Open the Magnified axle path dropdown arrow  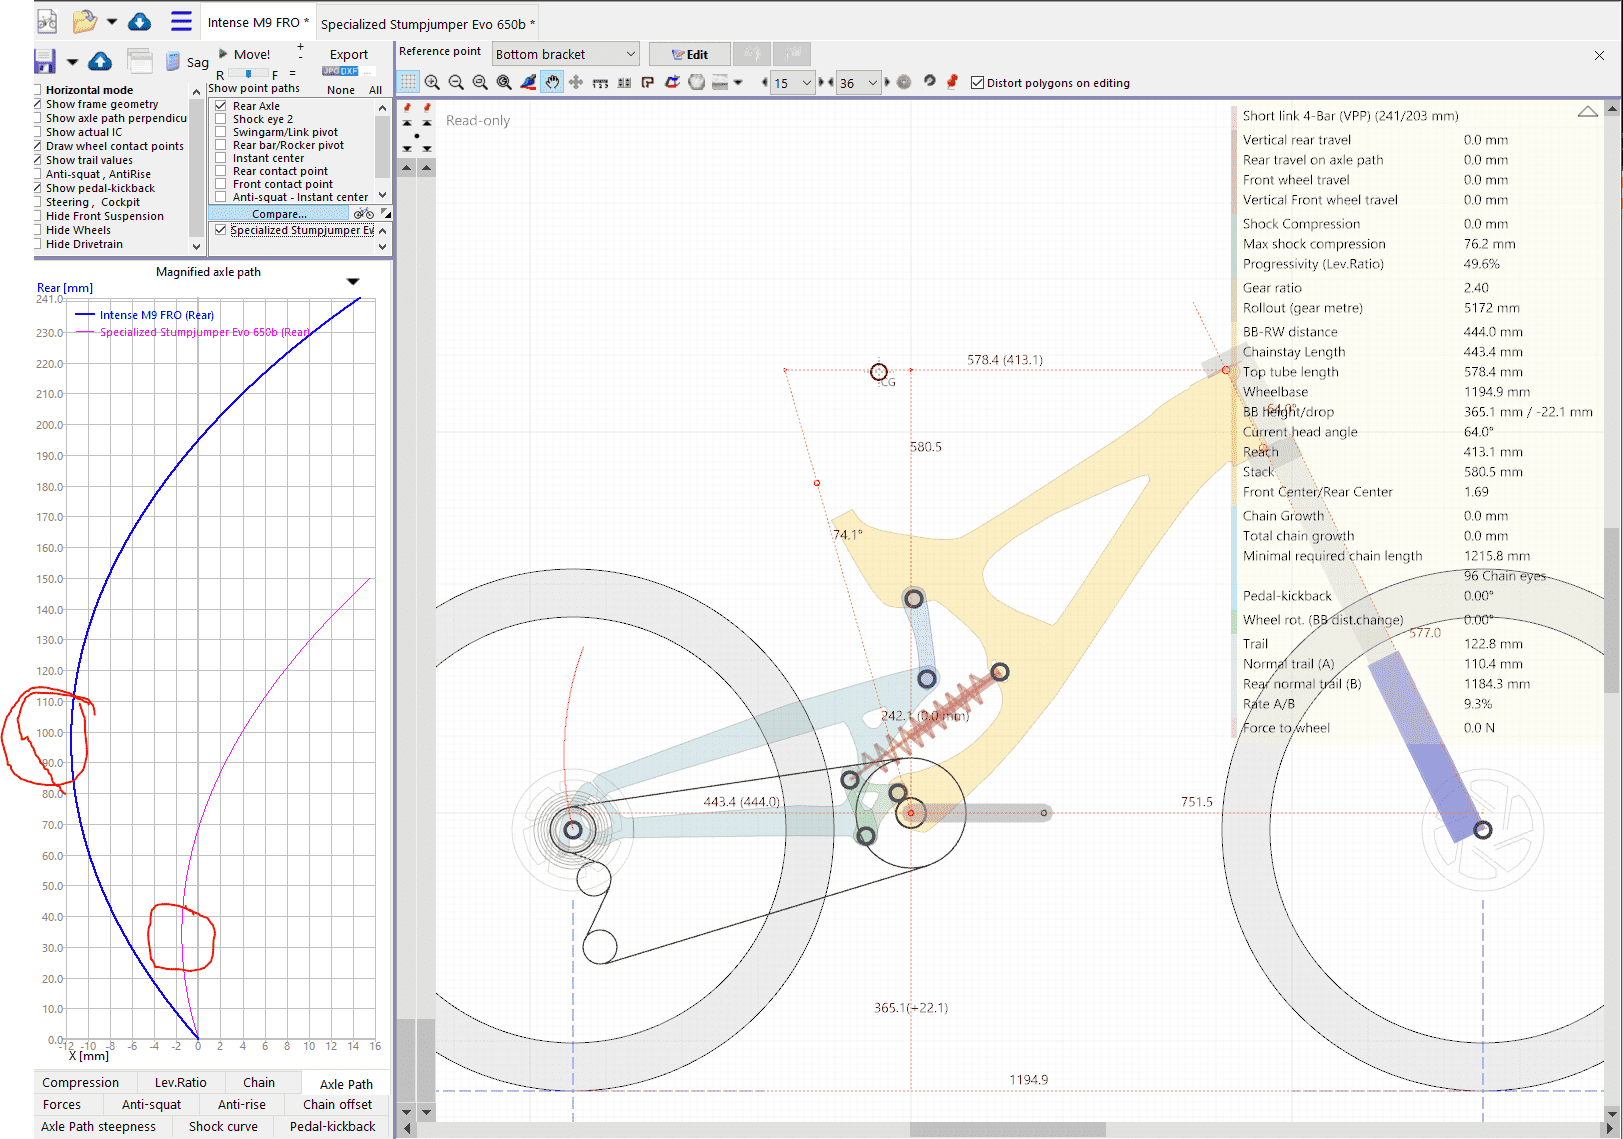point(353,281)
